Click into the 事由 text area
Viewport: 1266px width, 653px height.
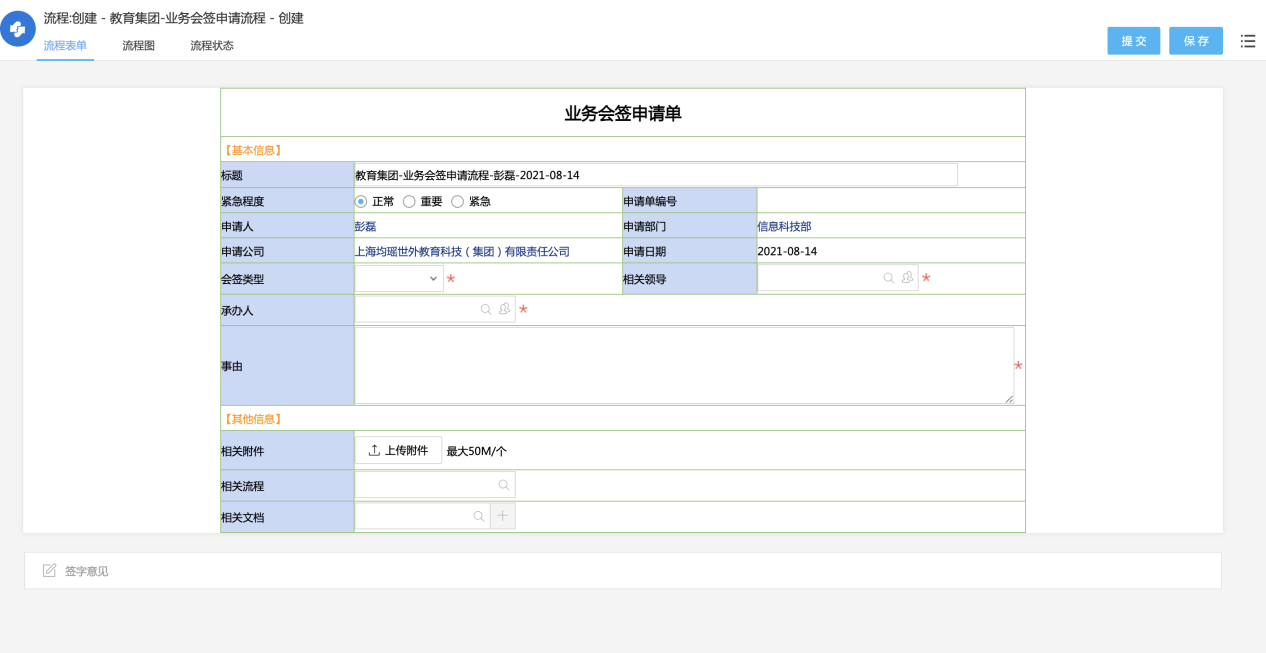click(x=683, y=365)
